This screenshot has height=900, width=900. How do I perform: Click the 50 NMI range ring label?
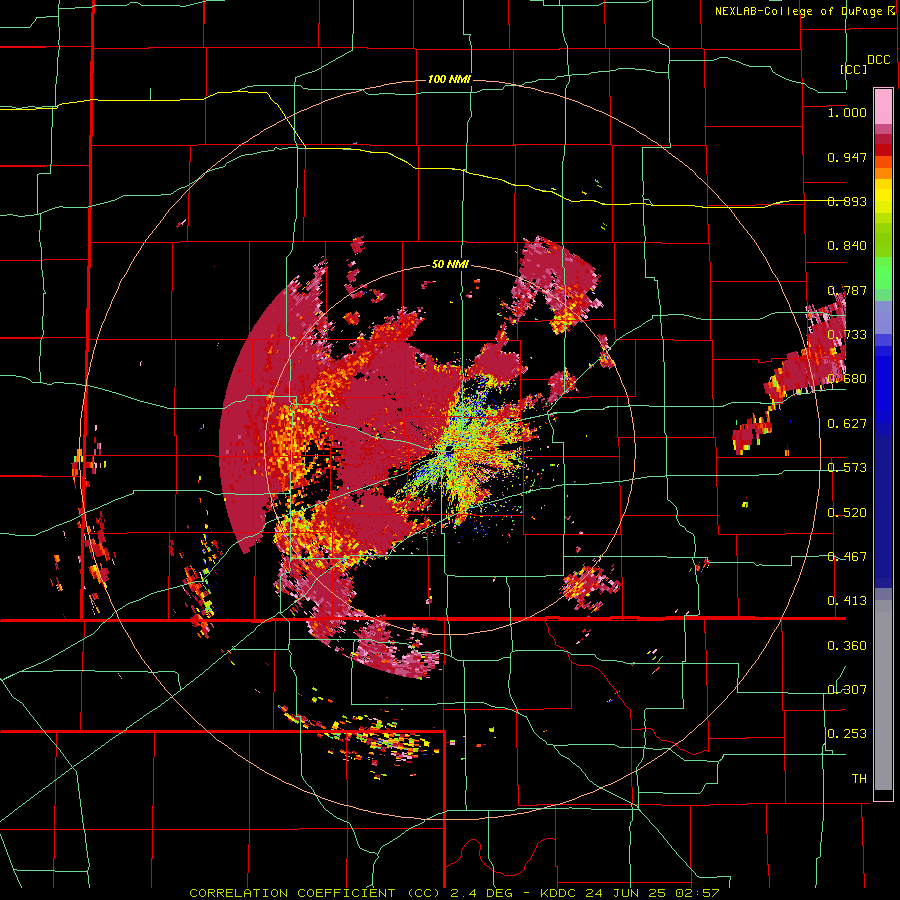pyautogui.click(x=450, y=265)
